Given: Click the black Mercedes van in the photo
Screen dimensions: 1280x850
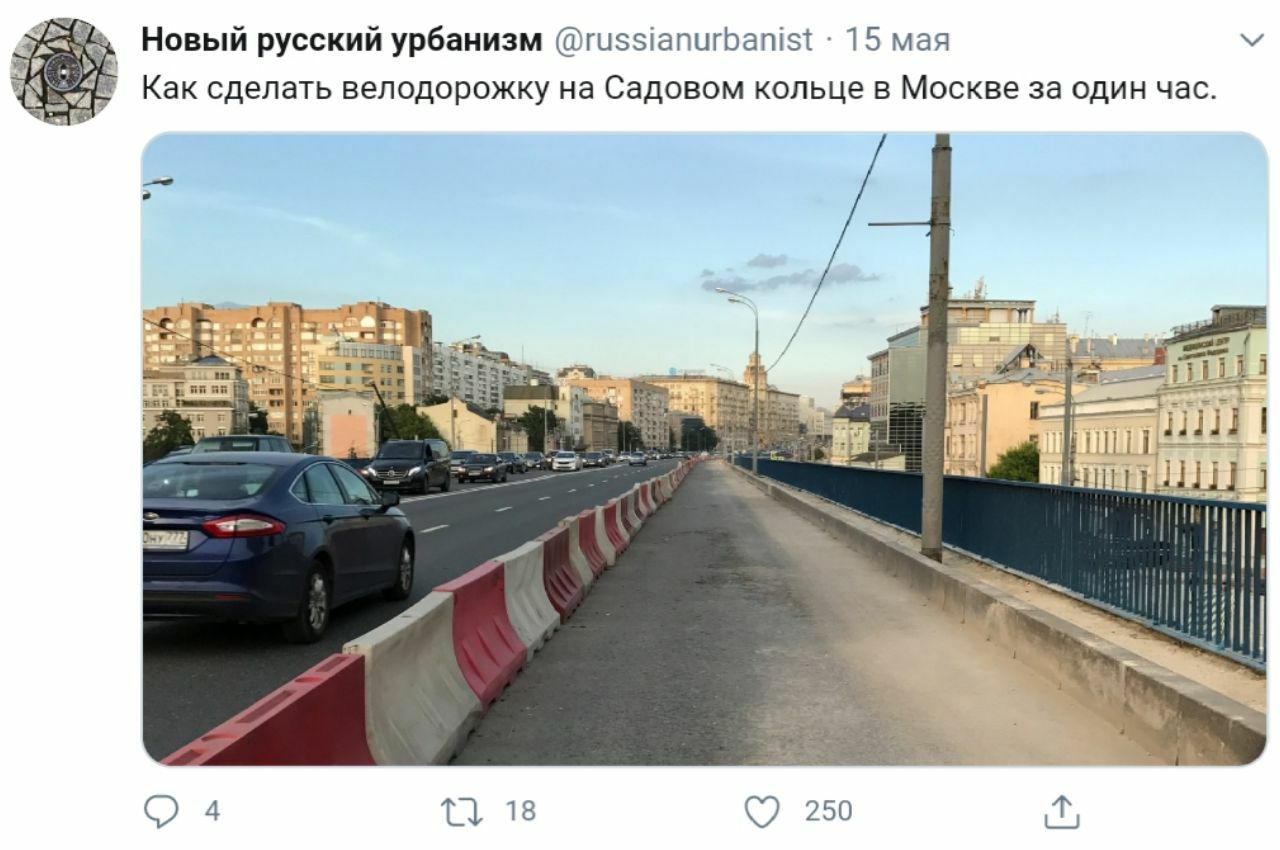Looking at the screenshot, I should pos(408,465).
